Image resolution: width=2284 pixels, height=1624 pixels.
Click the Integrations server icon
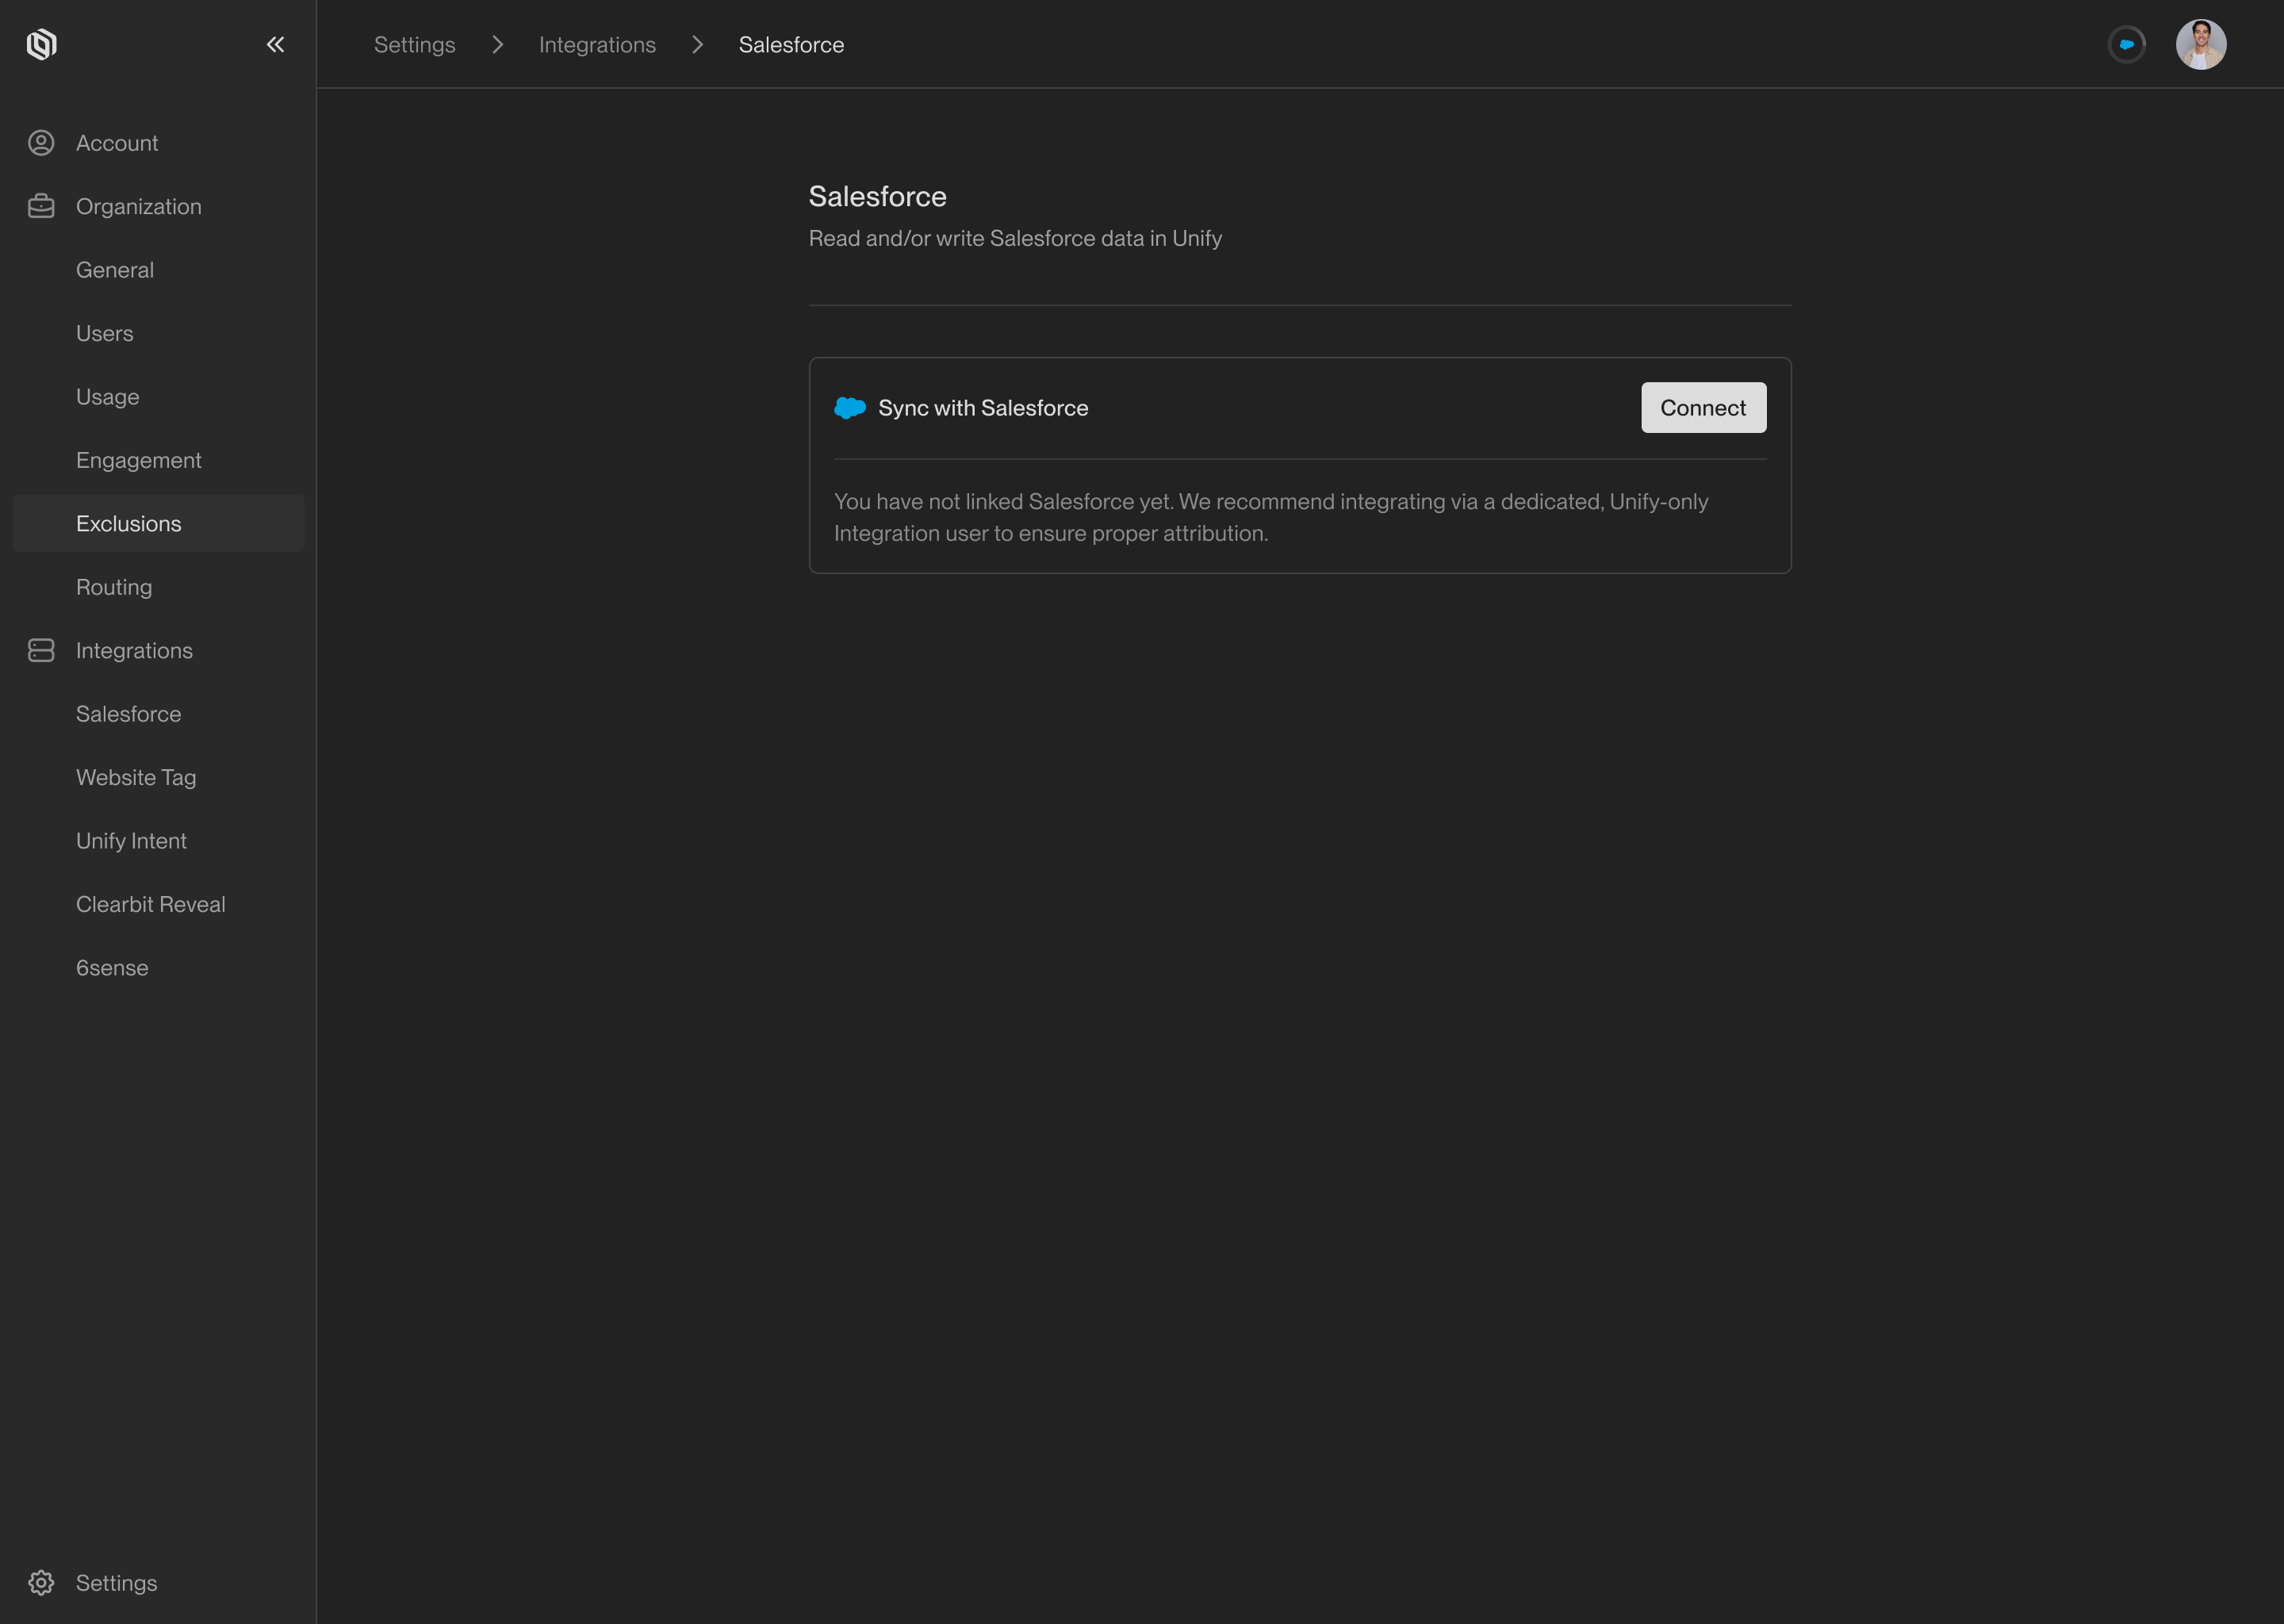point(41,650)
